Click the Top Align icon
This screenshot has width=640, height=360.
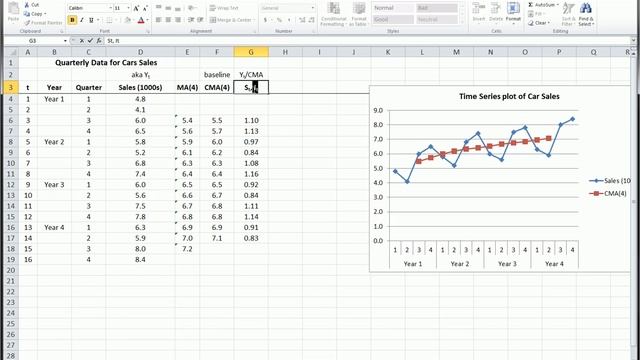tap(158, 8)
